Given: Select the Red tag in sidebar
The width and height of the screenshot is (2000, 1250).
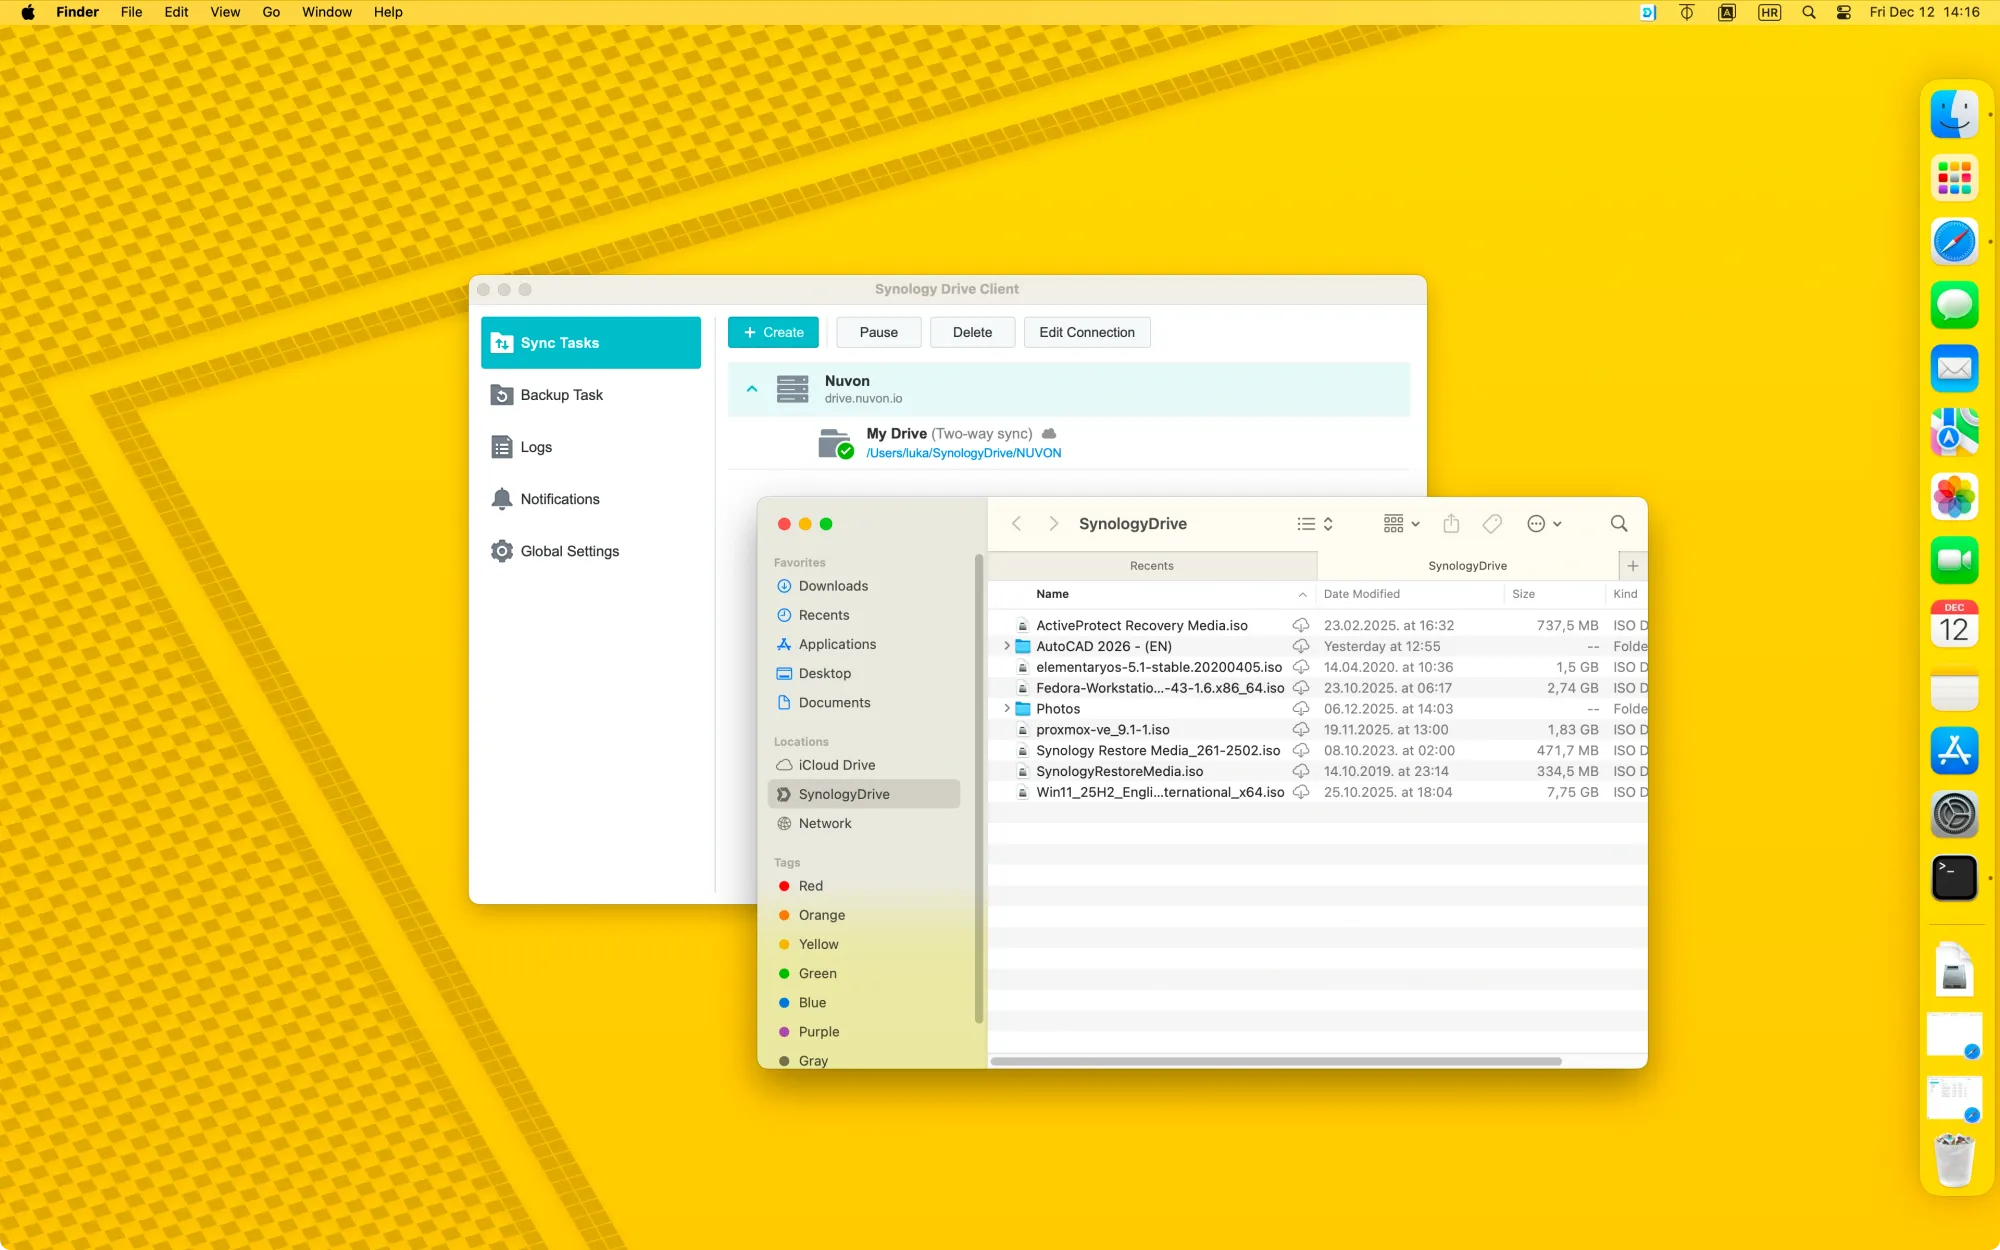Looking at the screenshot, I should 810,886.
